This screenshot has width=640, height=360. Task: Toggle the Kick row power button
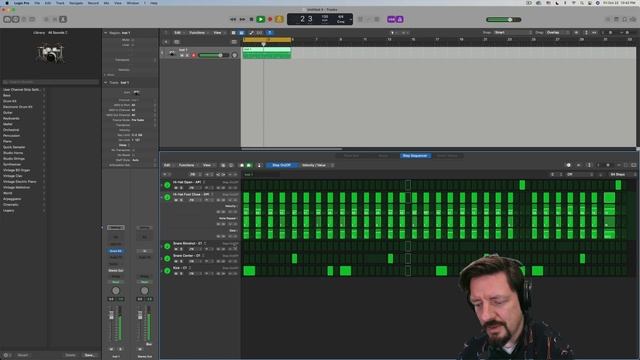coord(167,271)
